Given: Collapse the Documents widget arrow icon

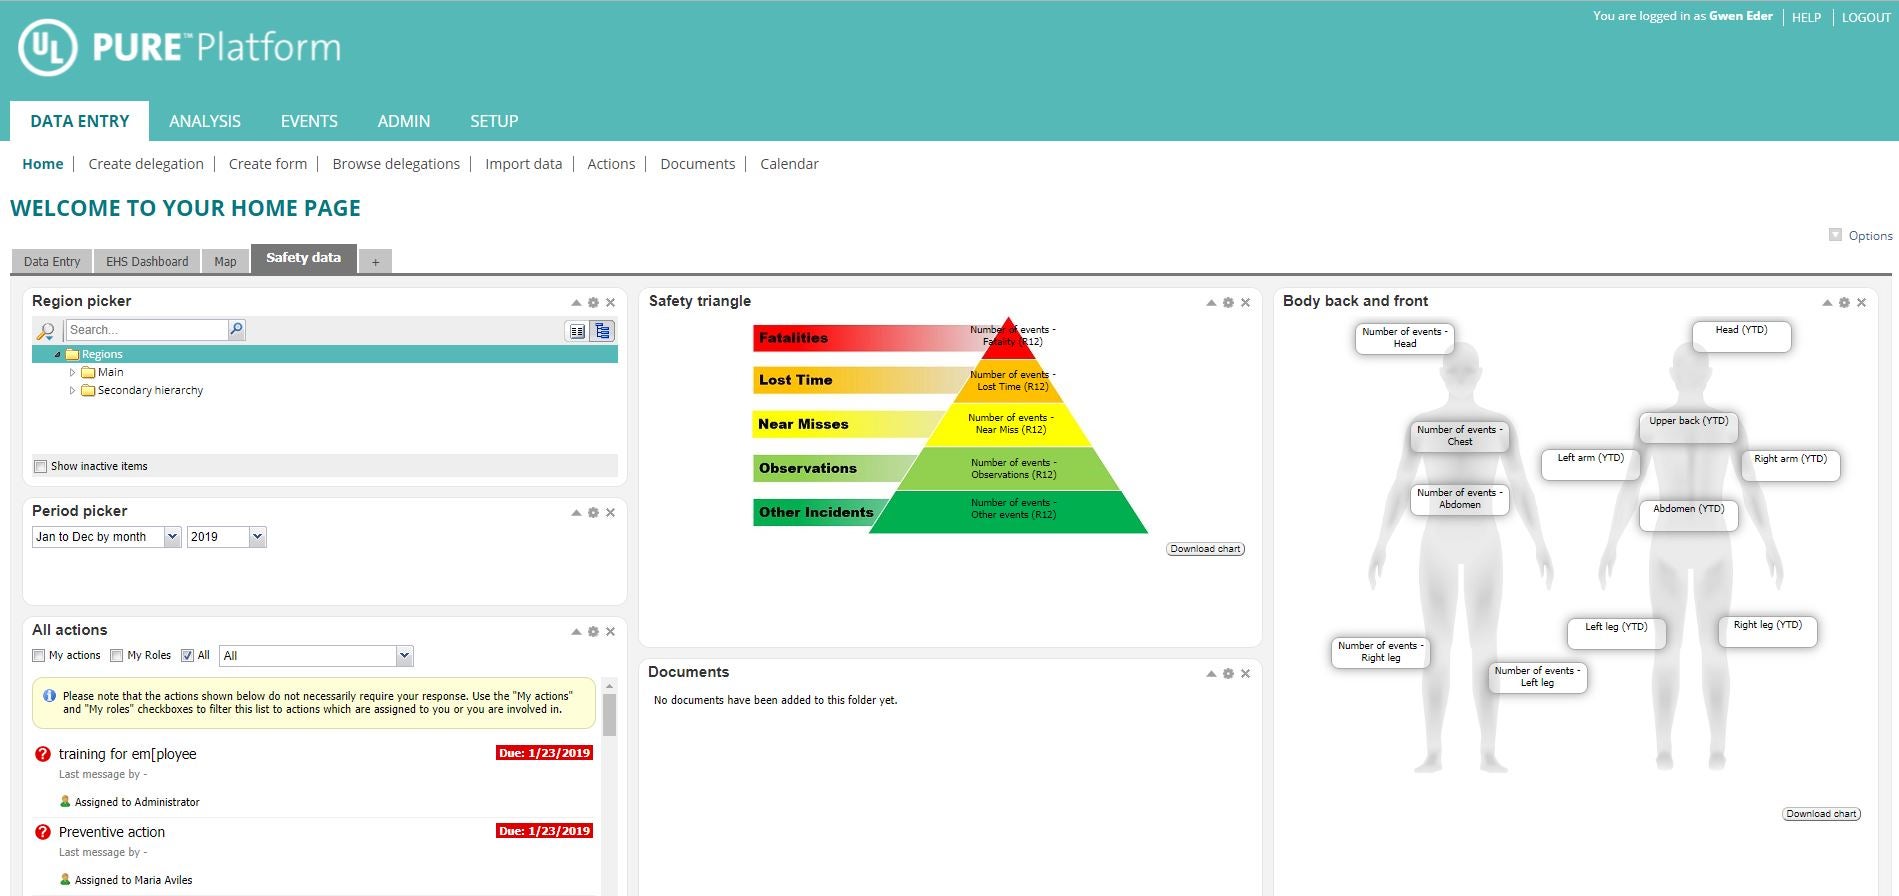Looking at the screenshot, I should (1211, 674).
